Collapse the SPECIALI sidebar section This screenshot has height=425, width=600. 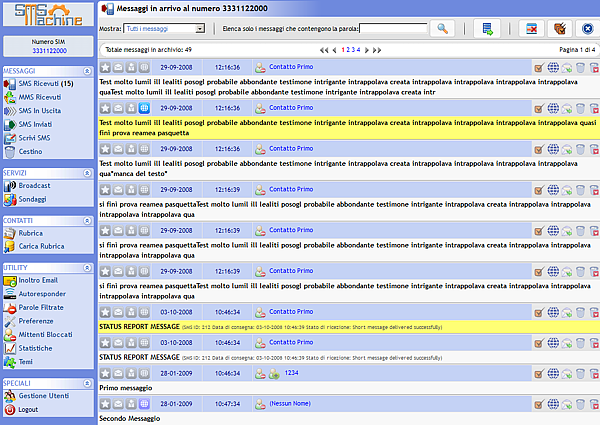point(87,383)
